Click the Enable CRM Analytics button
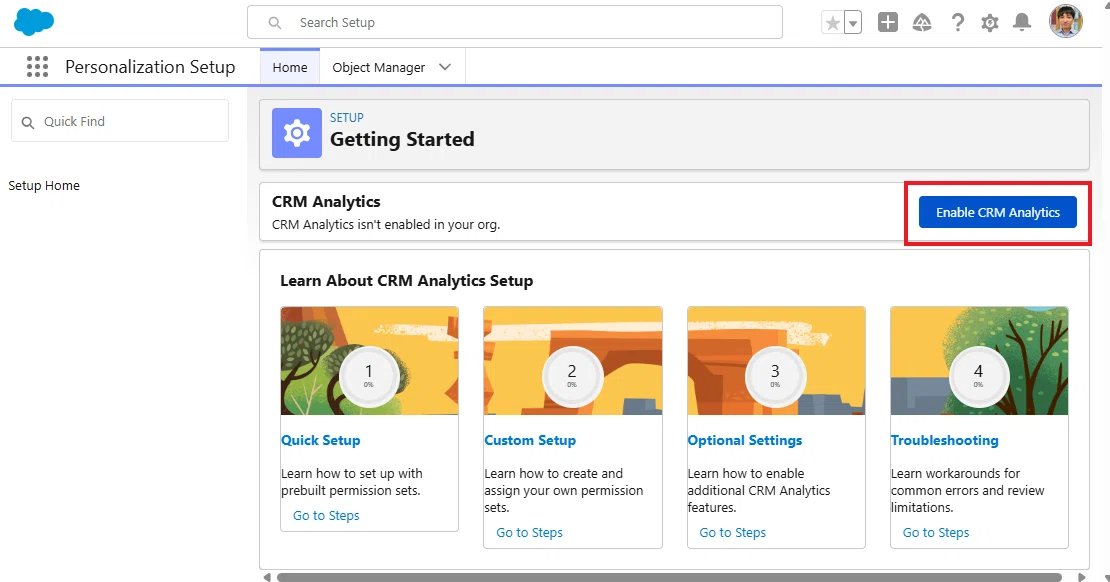 point(997,212)
